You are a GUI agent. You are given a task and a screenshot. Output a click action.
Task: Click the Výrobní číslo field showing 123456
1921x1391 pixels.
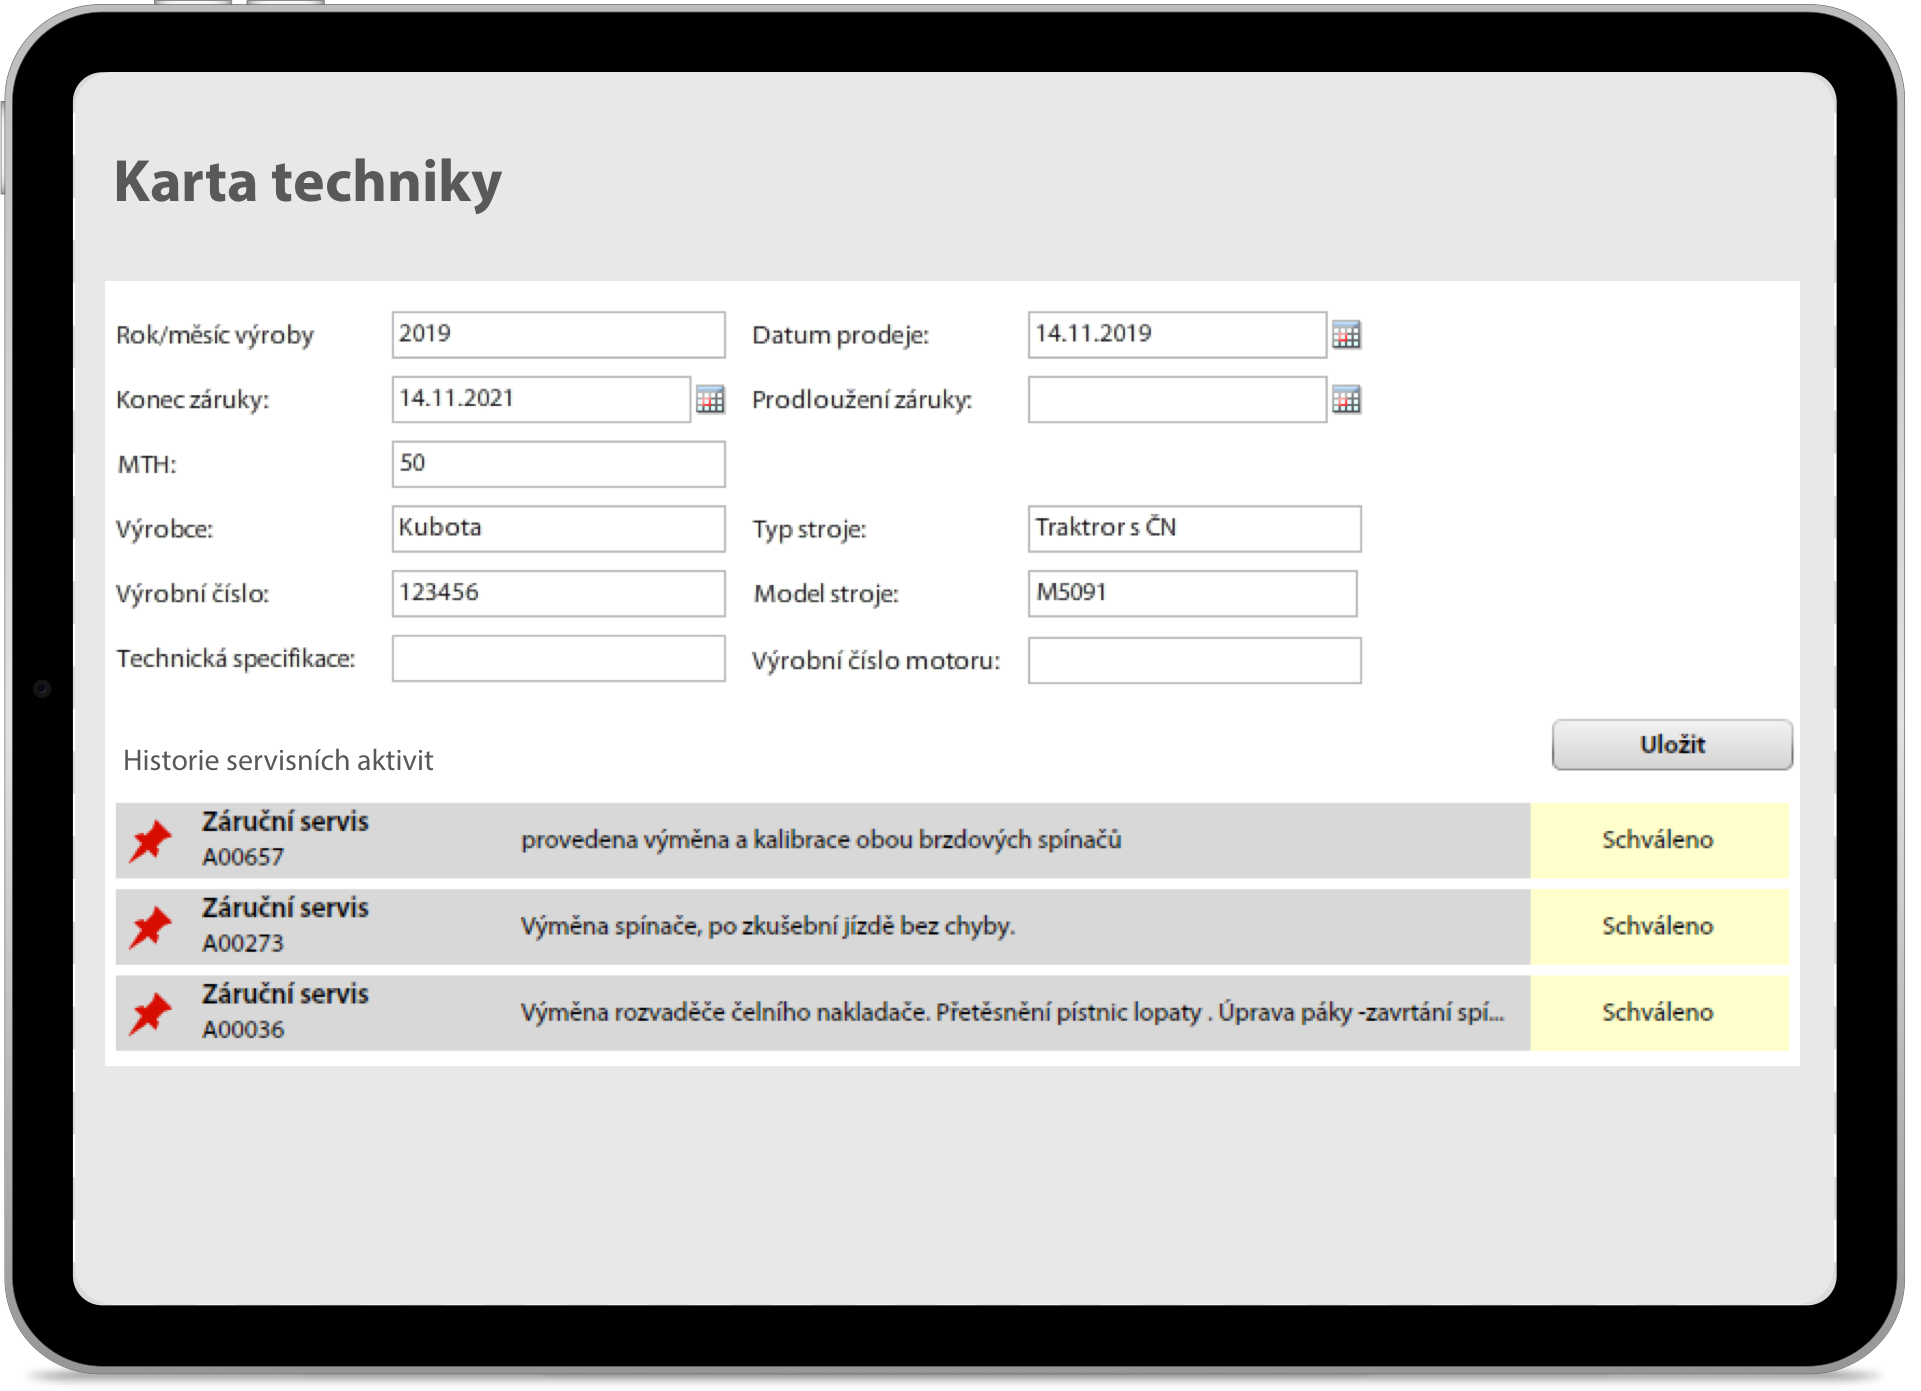(x=558, y=593)
